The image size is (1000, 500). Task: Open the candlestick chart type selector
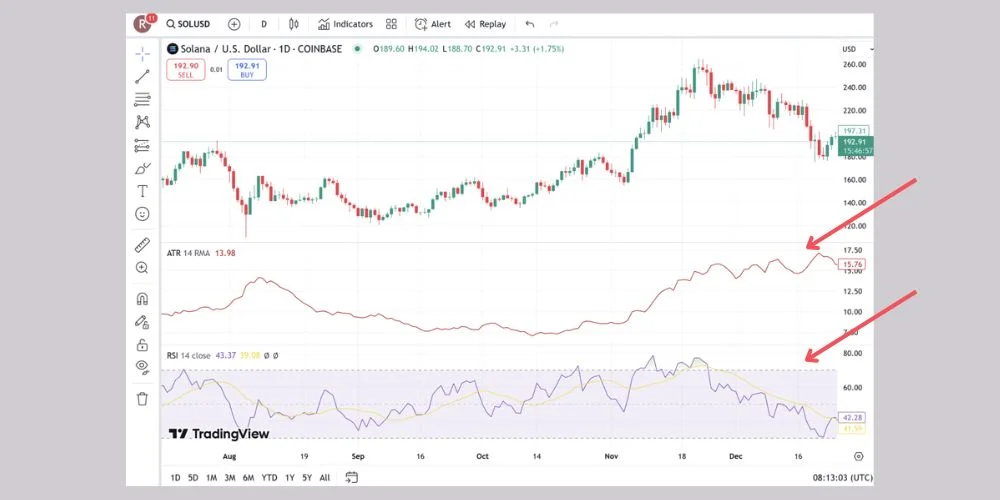[293, 24]
